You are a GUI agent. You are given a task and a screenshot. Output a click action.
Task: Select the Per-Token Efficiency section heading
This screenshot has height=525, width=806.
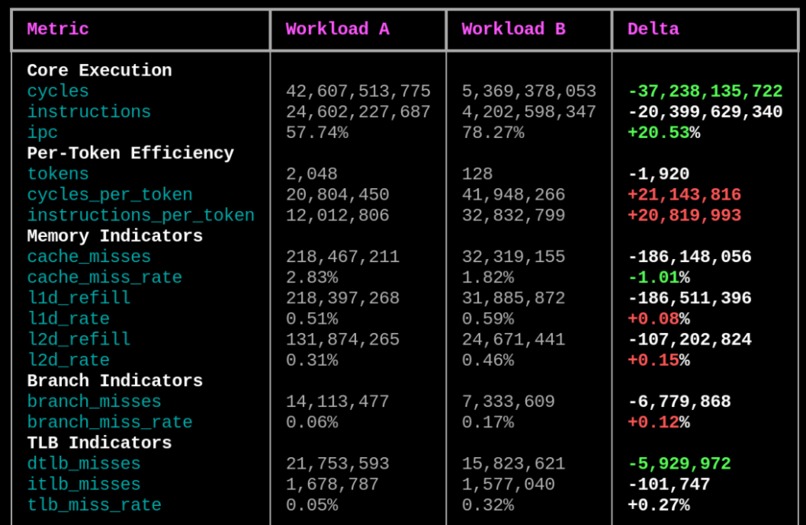click(x=131, y=153)
